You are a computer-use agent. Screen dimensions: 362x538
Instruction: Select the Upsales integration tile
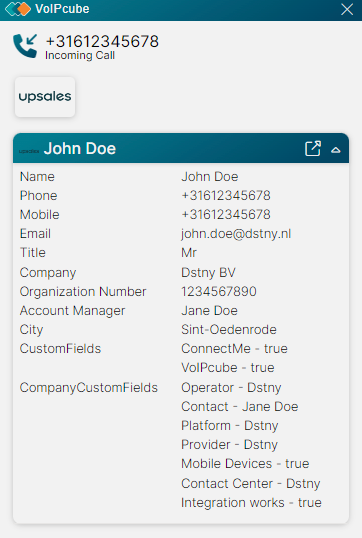click(45, 97)
